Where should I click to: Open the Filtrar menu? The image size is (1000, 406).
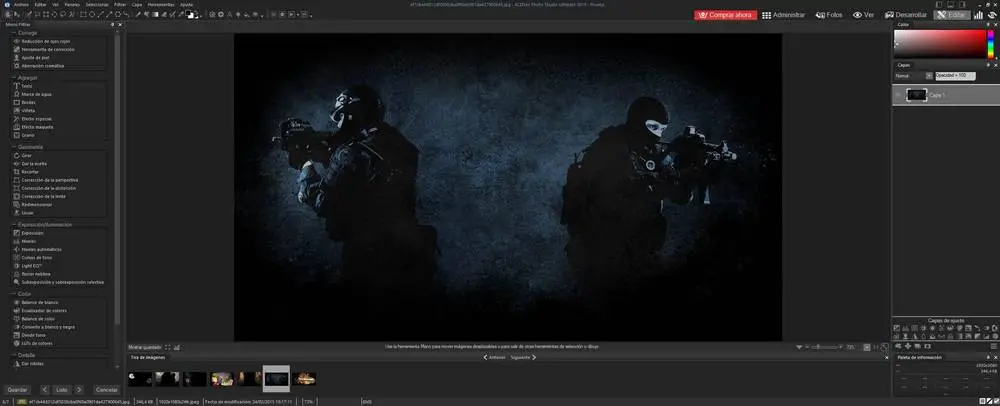[120, 4]
